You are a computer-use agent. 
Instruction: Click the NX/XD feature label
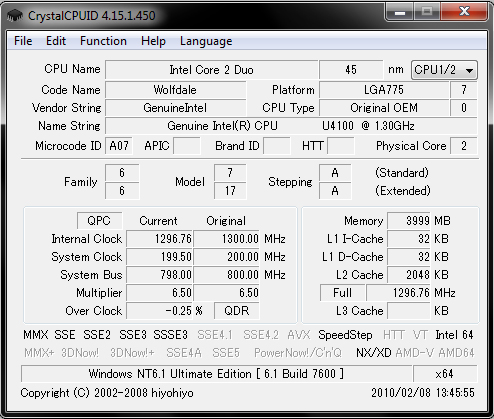click(x=374, y=353)
